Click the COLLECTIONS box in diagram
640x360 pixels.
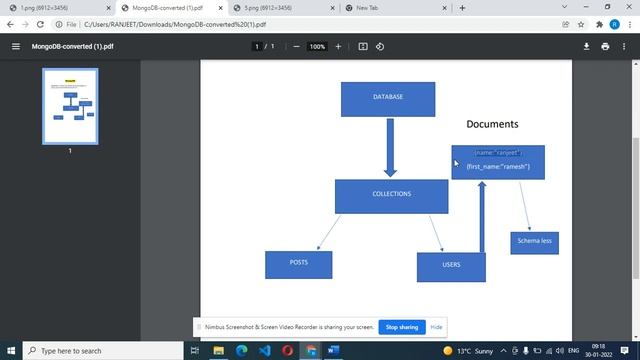pos(391,196)
